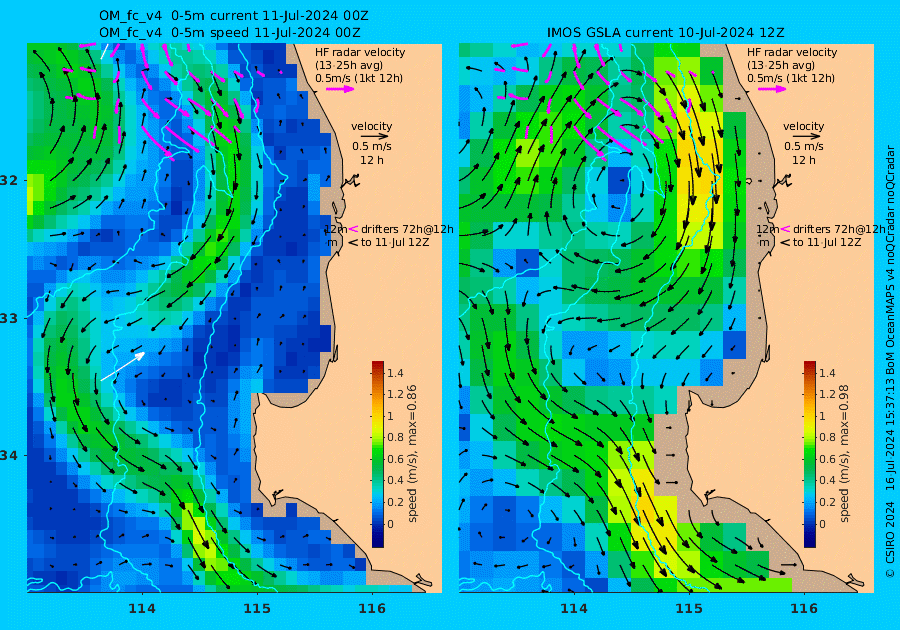
Task: Click 'HF radar velocity' label in left panel
Action: pyautogui.click(x=360, y=52)
